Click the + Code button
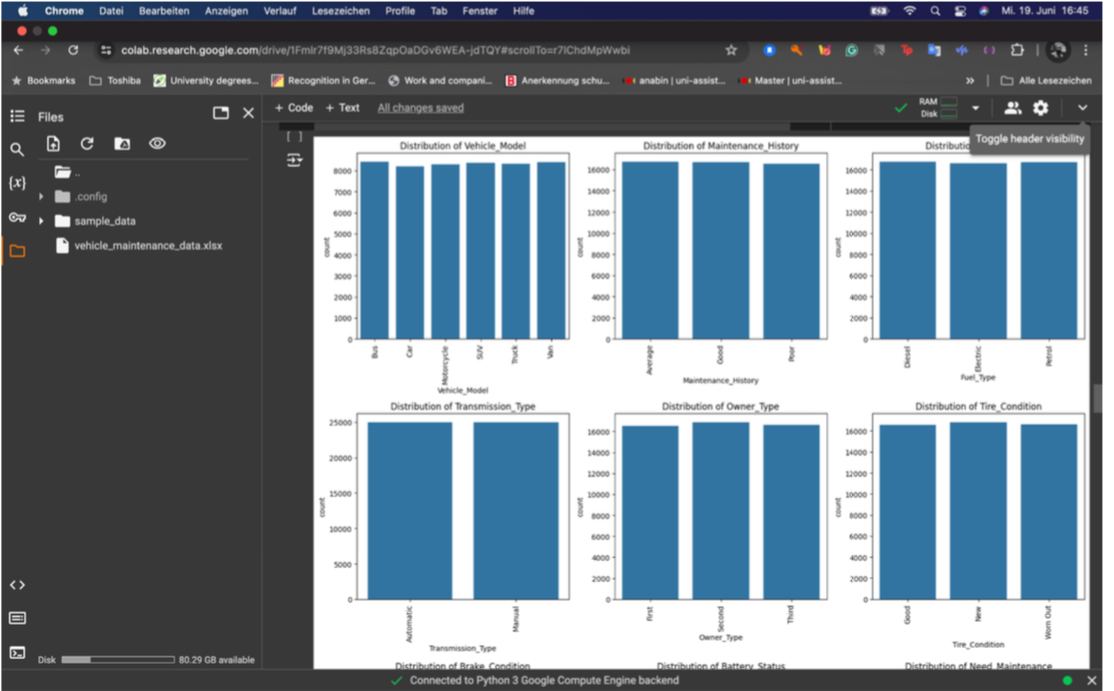 click(294, 108)
